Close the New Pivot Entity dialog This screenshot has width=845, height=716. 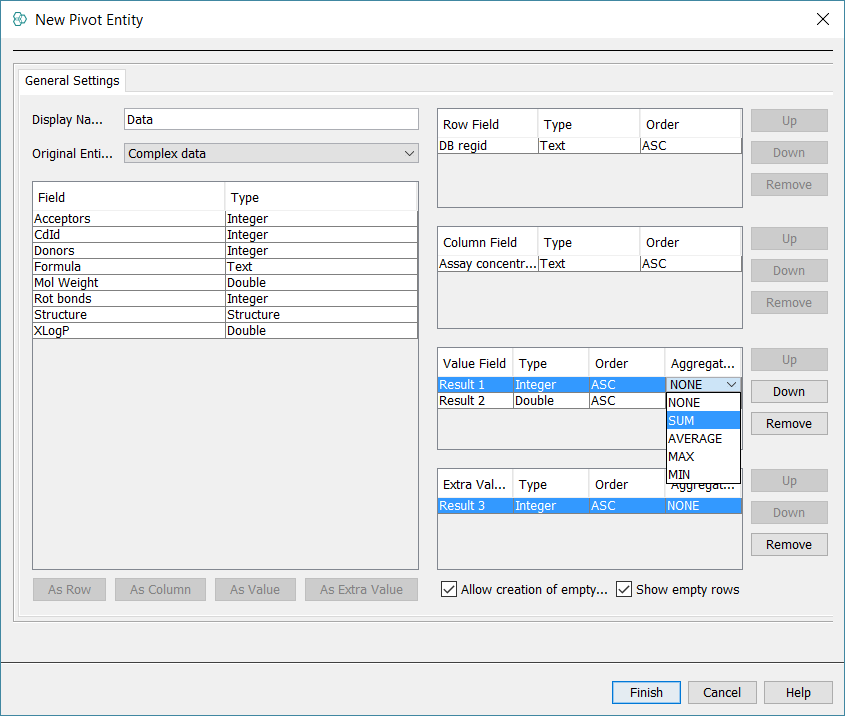(822, 19)
